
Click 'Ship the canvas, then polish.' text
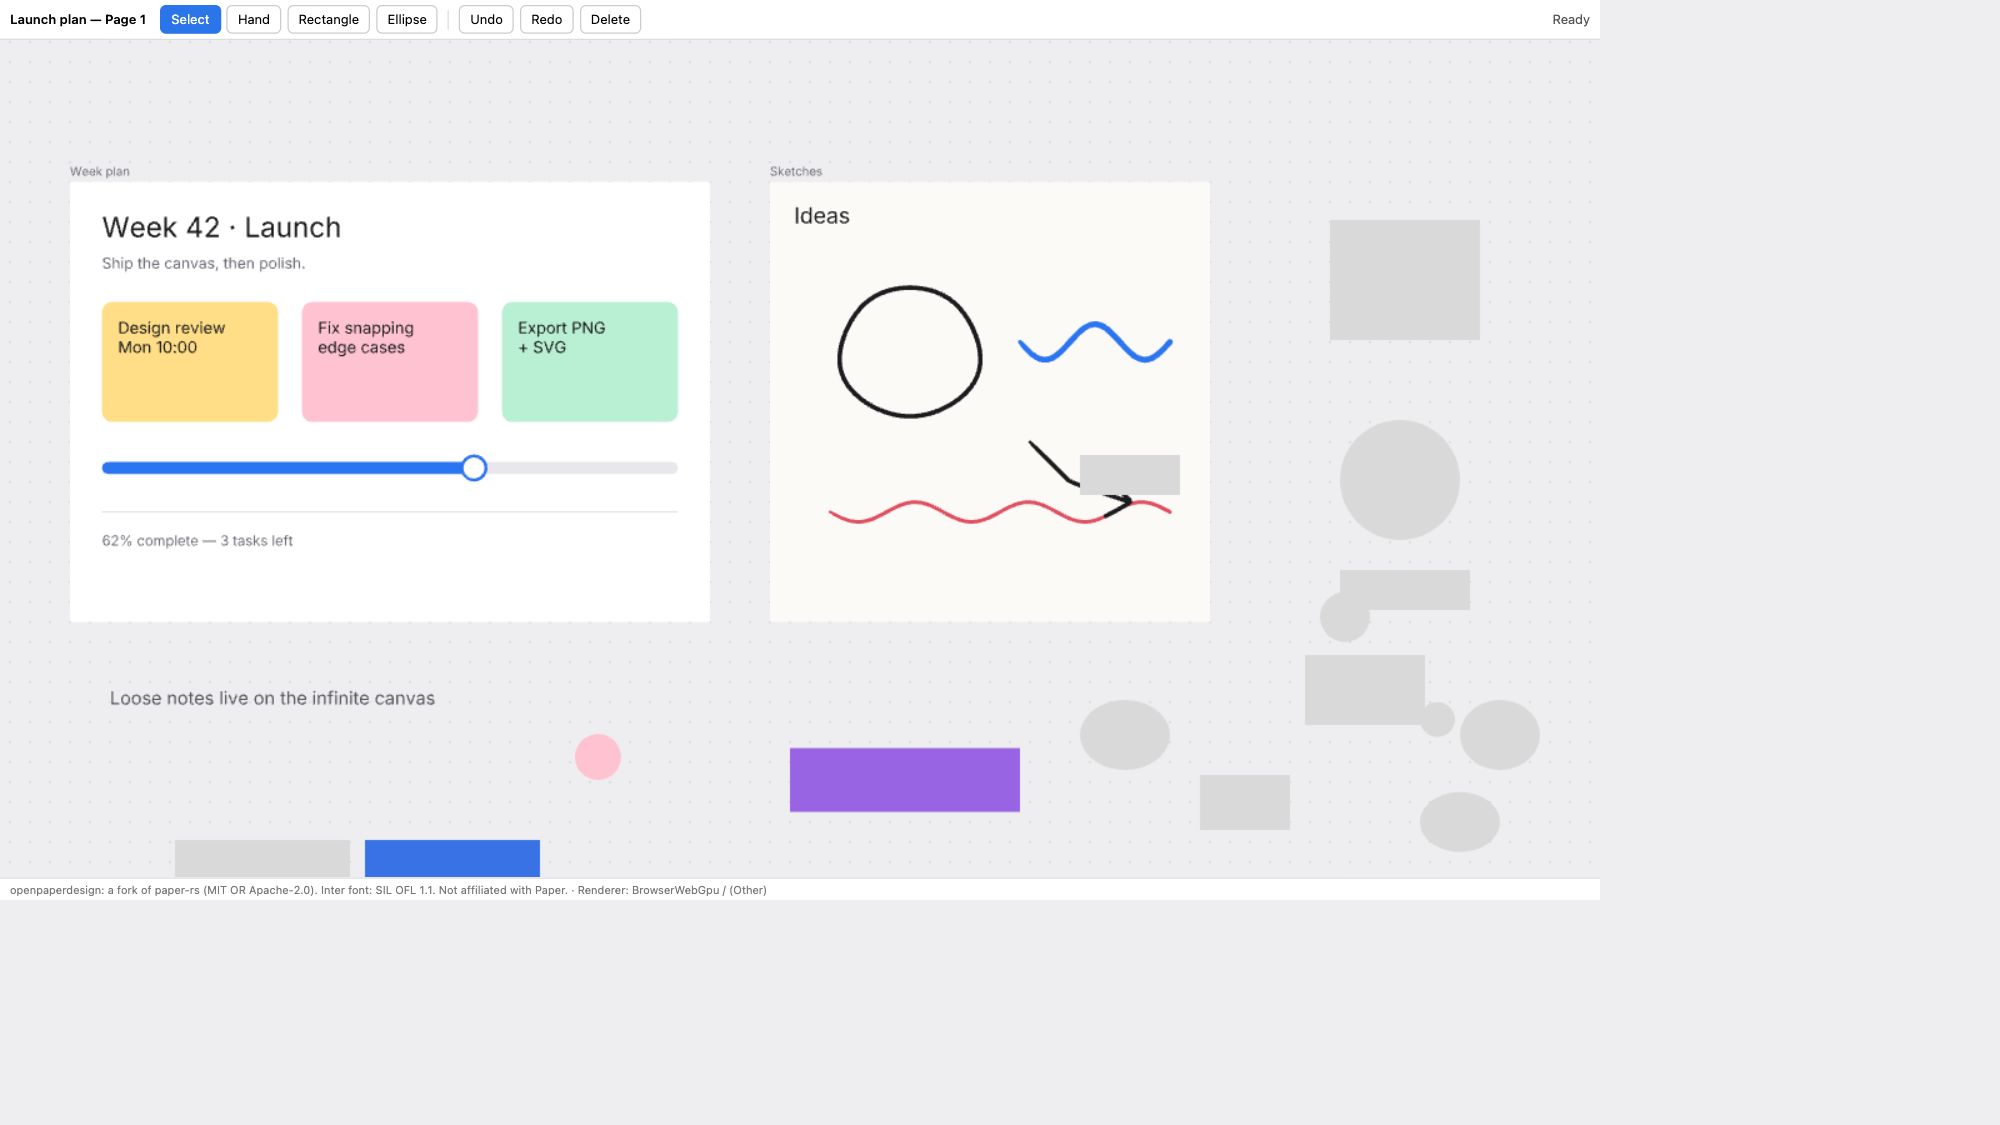pyautogui.click(x=203, y=263)
